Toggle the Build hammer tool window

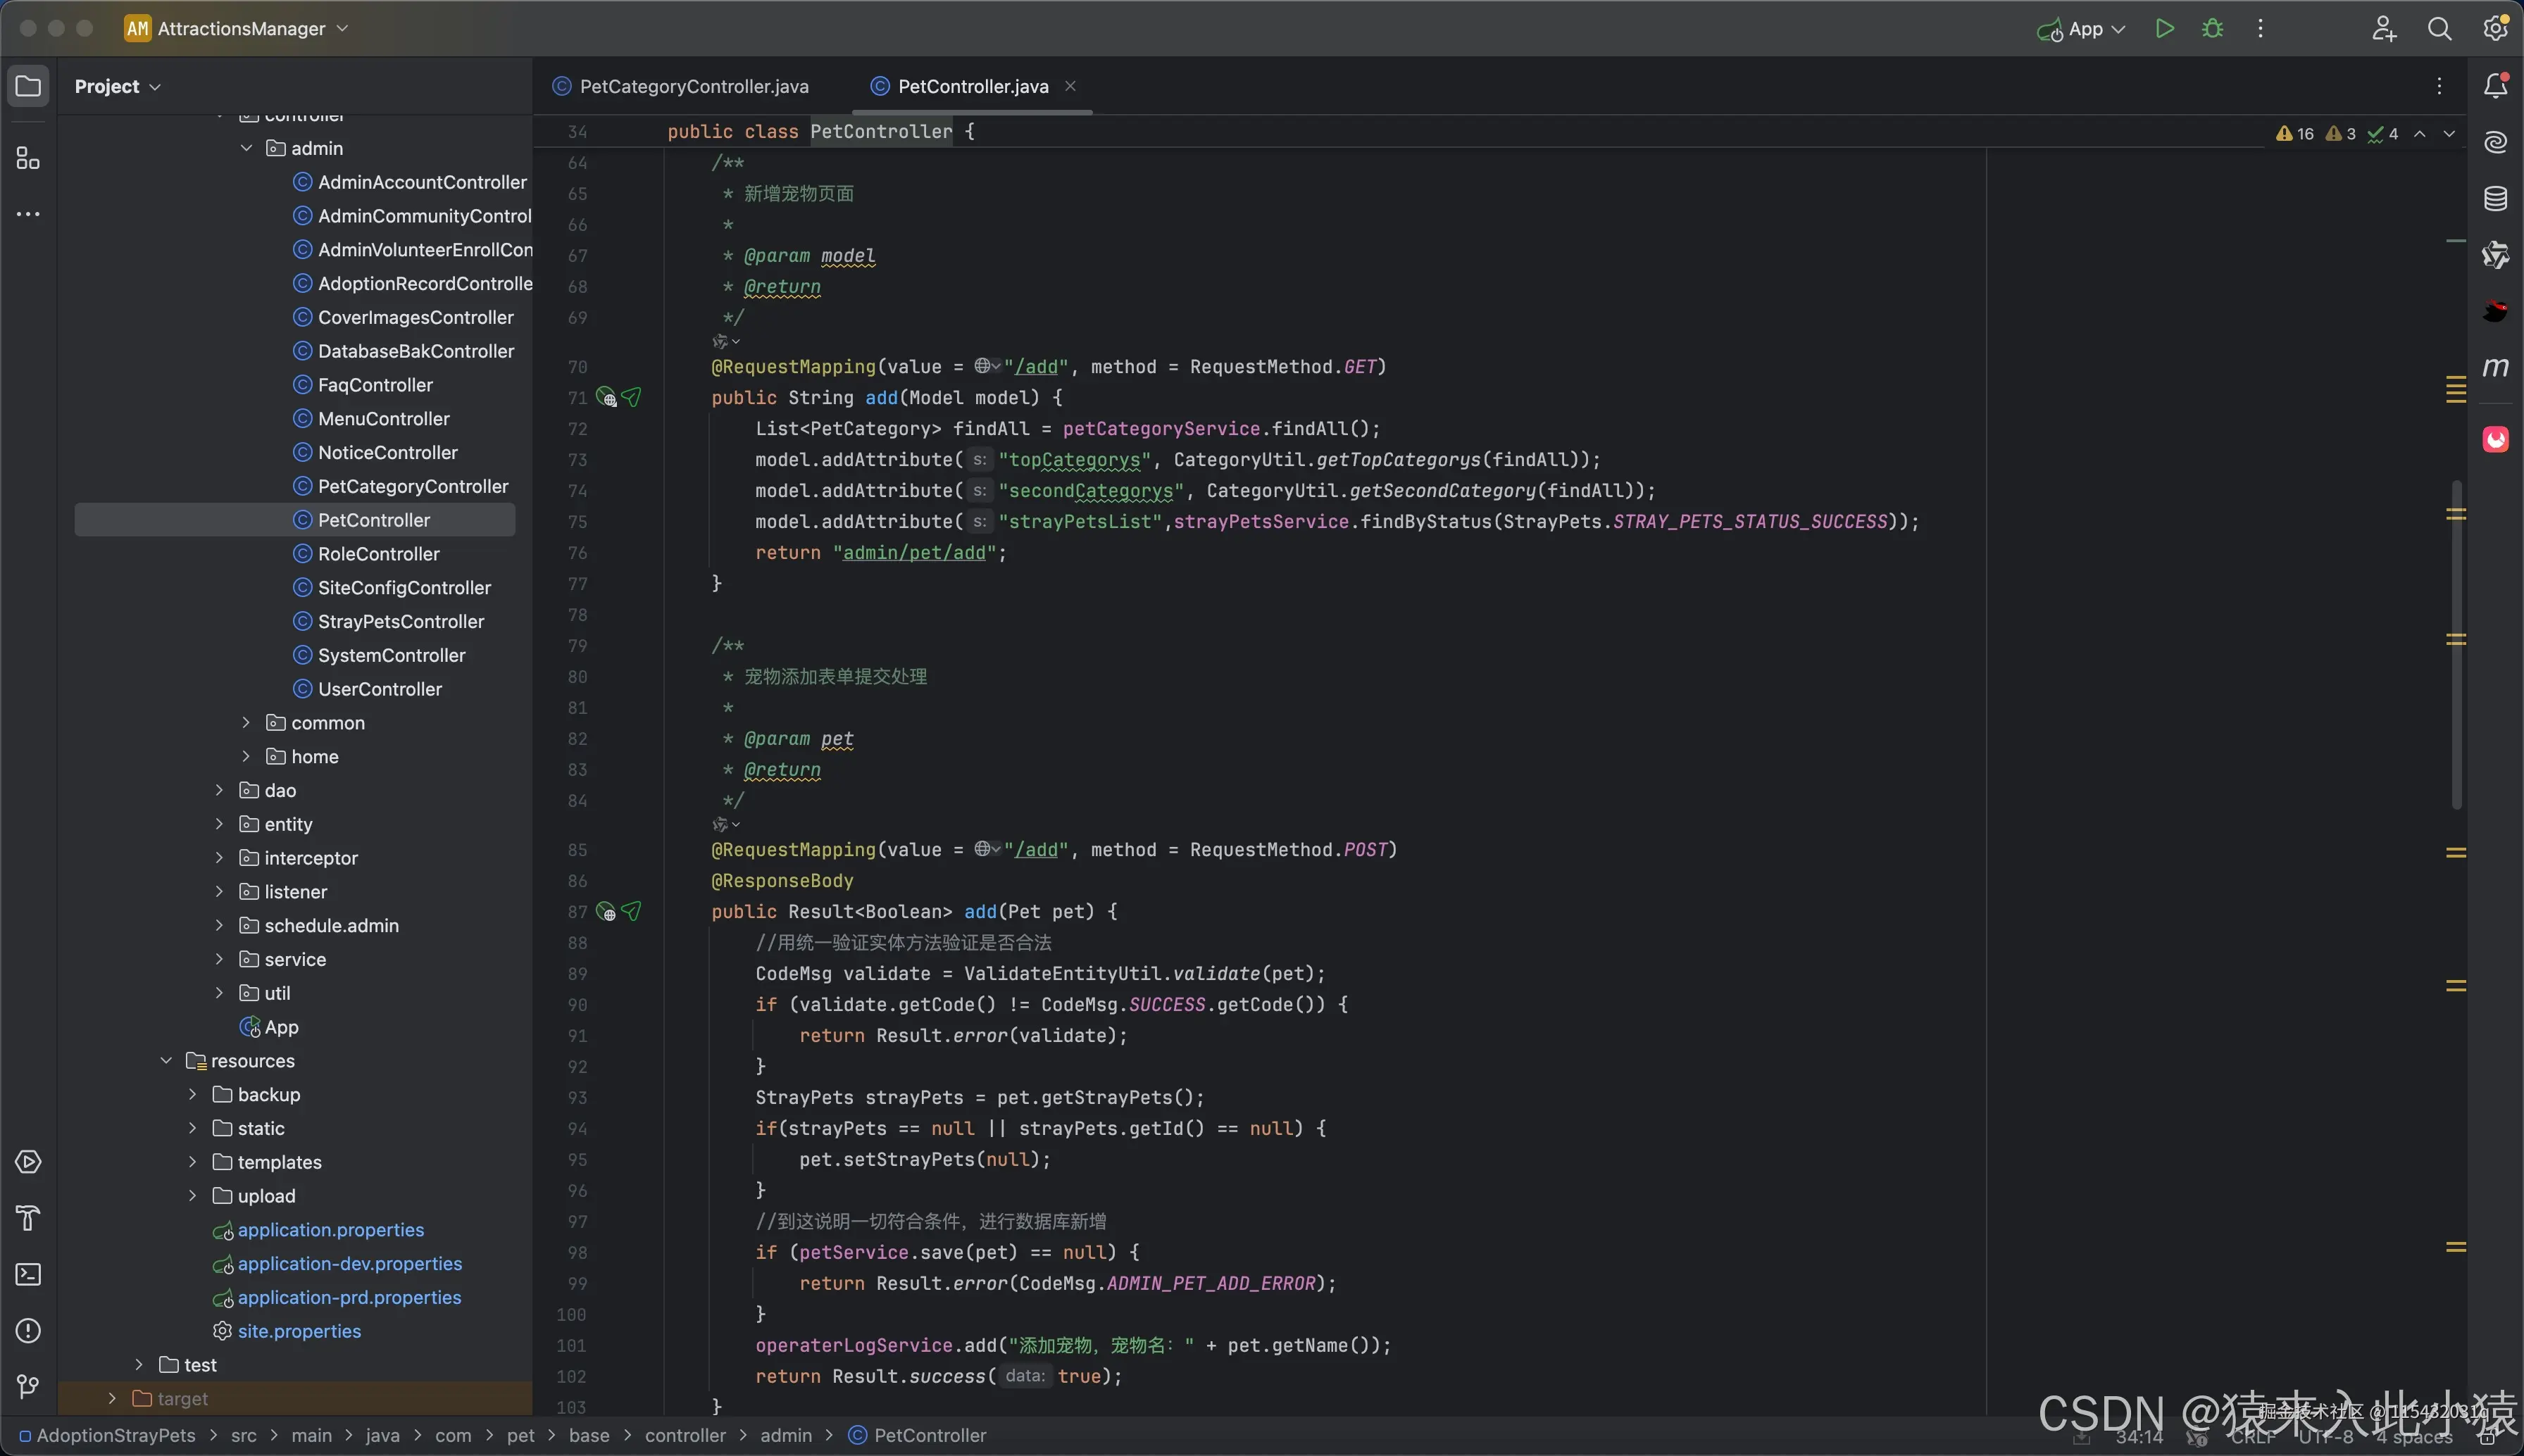click(28, 1218)
